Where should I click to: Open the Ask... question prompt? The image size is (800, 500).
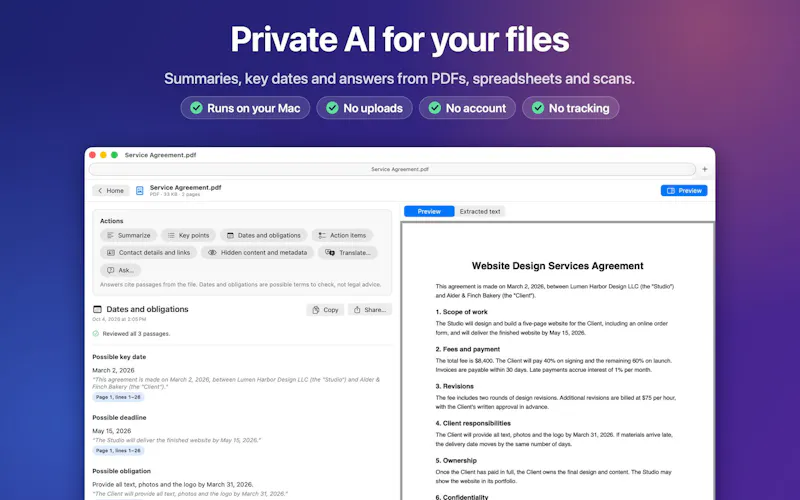120,270
